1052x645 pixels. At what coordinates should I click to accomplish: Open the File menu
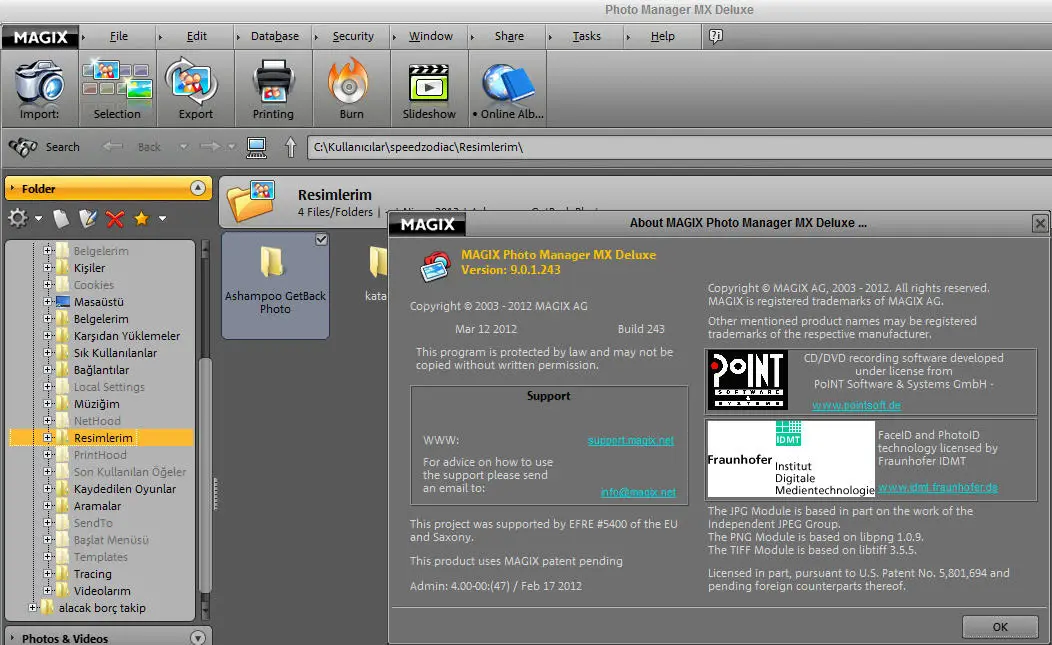119,36
